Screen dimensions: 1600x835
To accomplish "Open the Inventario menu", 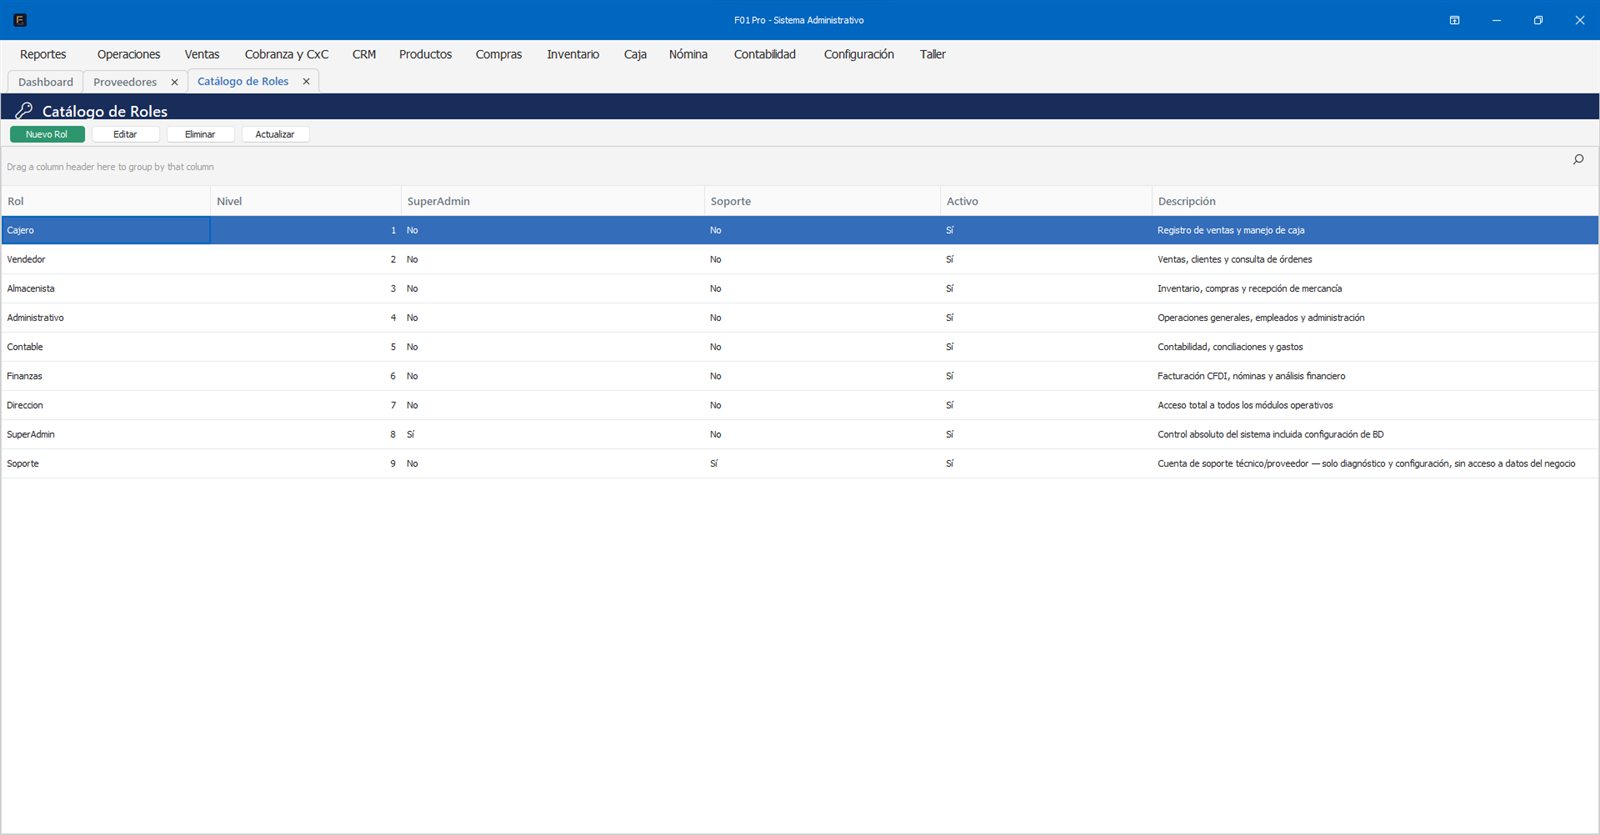I will point(573,54).
